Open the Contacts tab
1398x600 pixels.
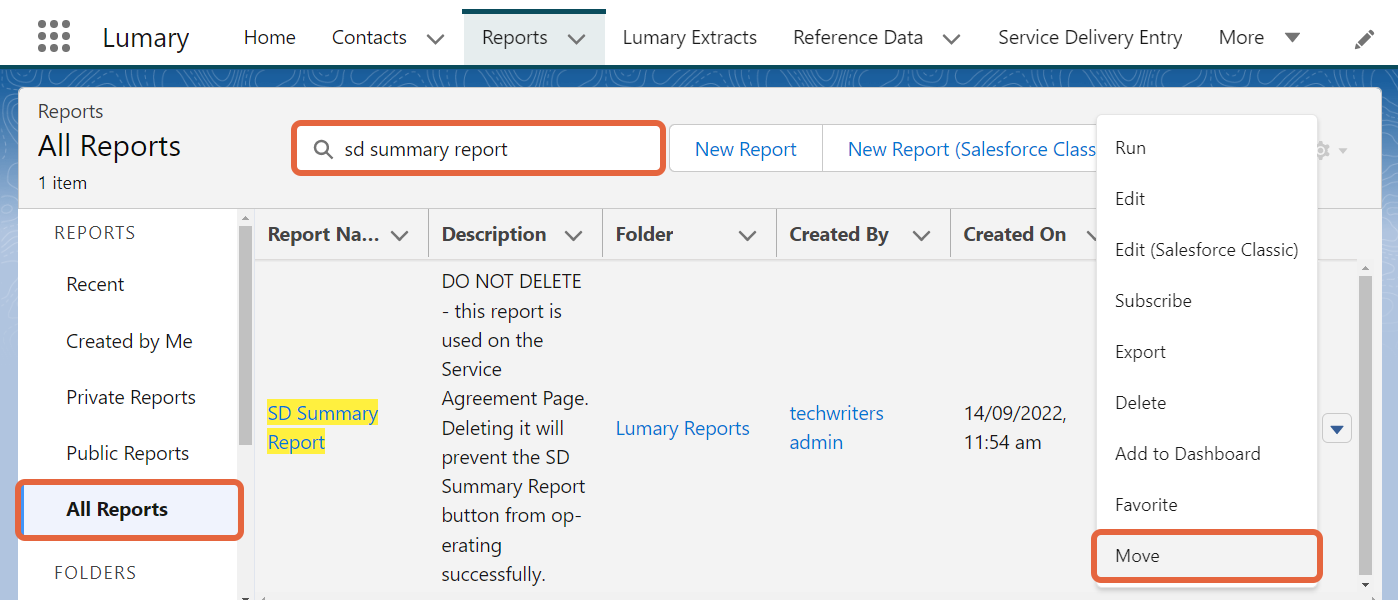(369, 38)
